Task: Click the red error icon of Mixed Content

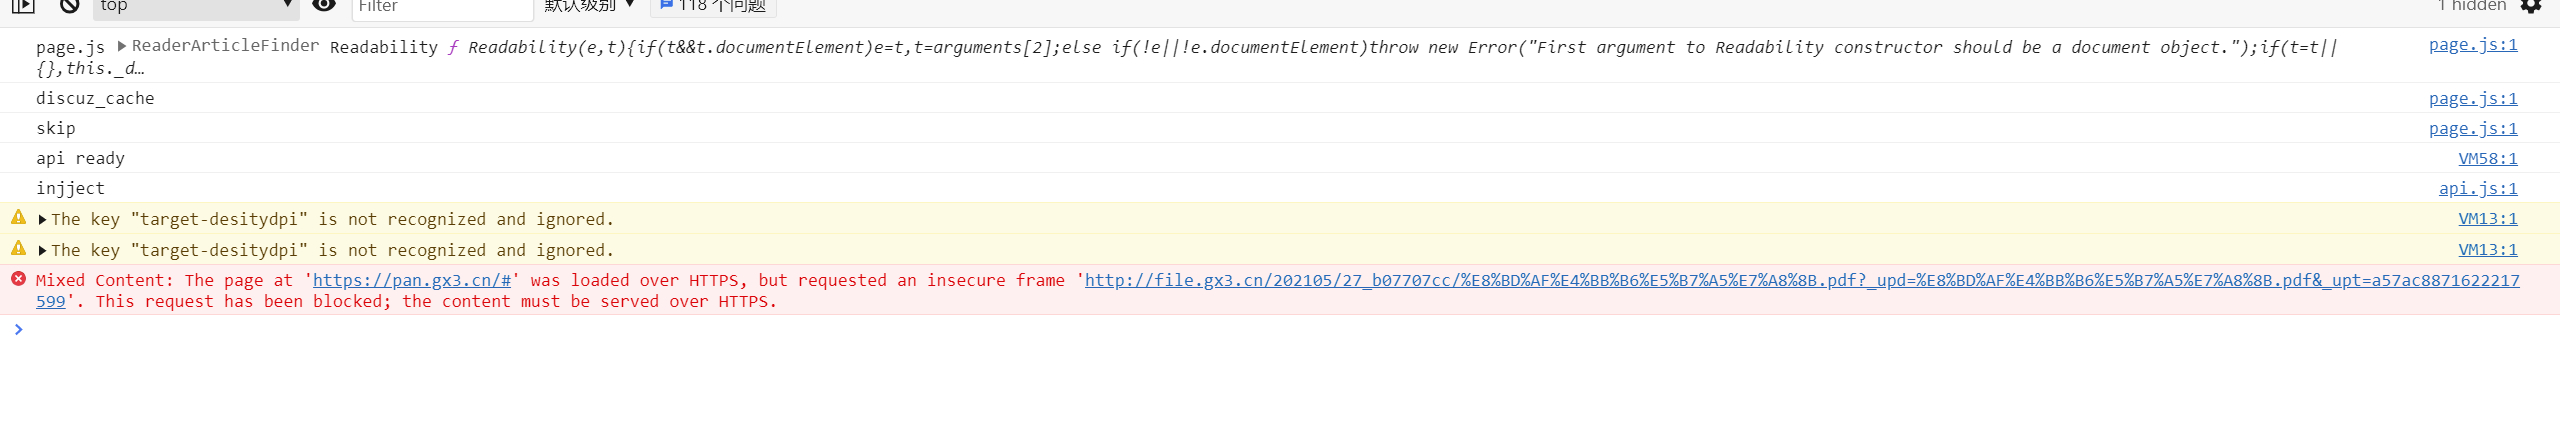Action: (18, 279)
